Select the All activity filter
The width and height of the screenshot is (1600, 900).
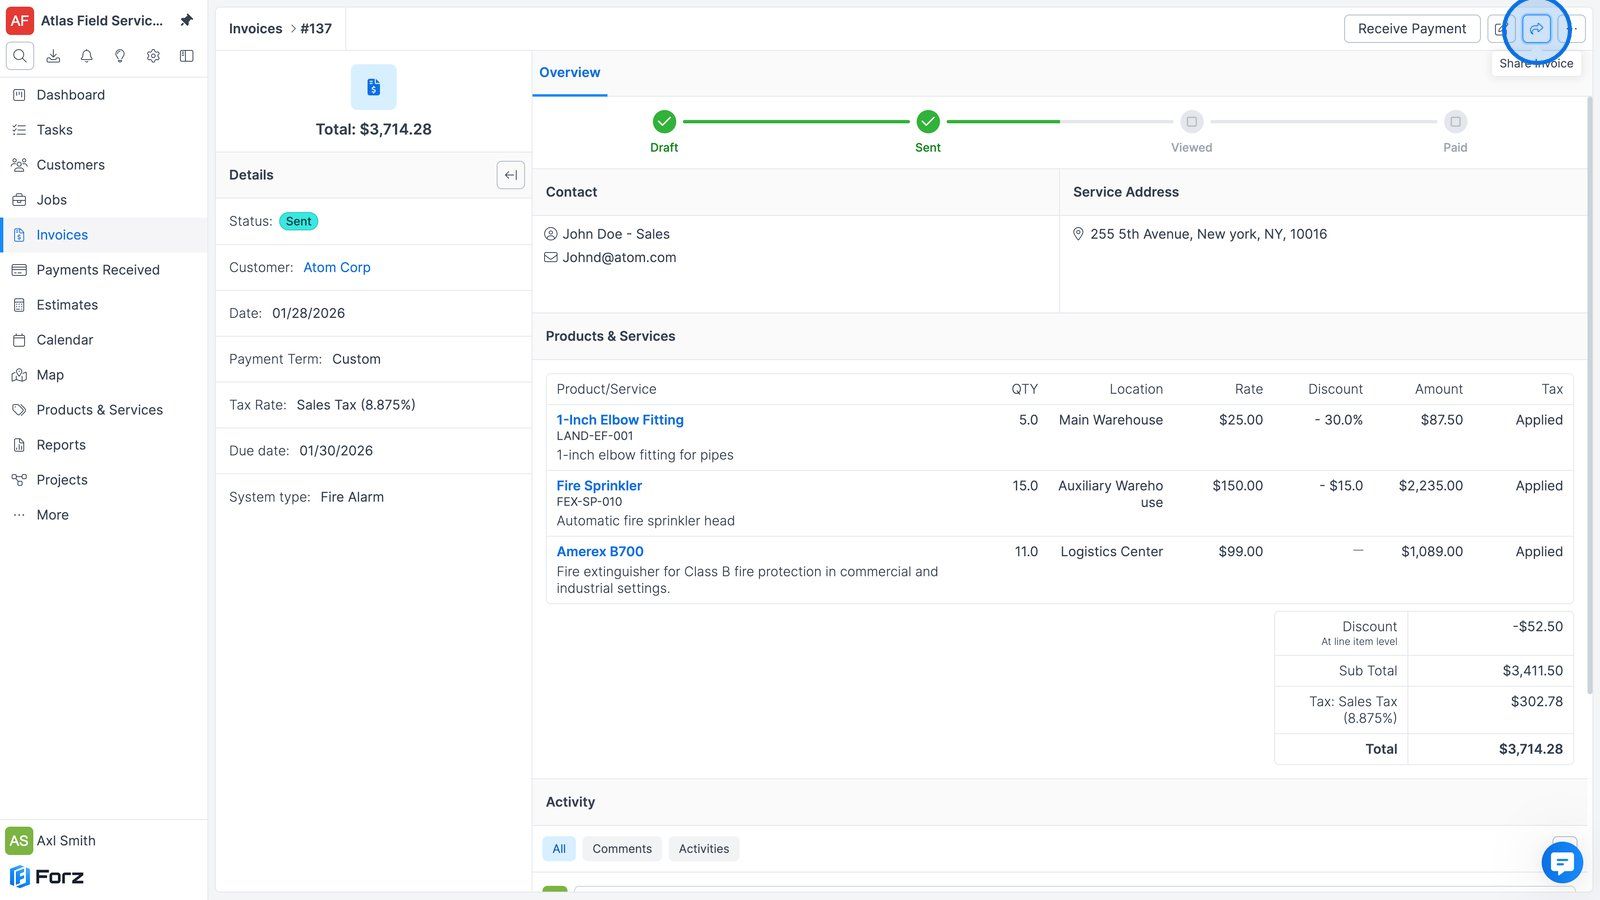[x=559, y=849]
